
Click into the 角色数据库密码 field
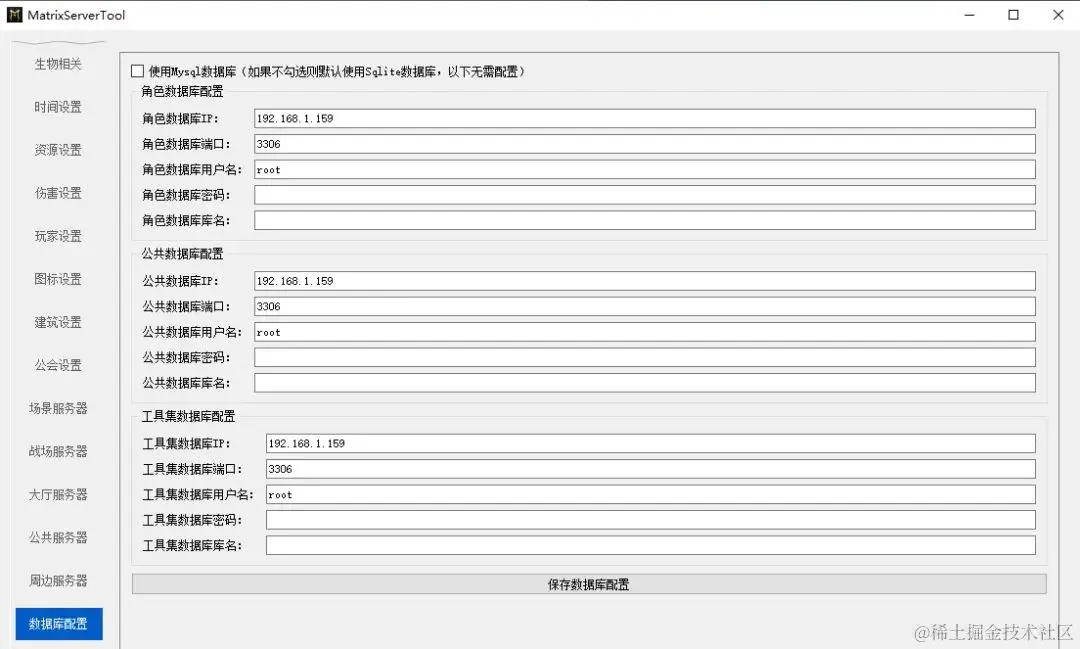645,195
